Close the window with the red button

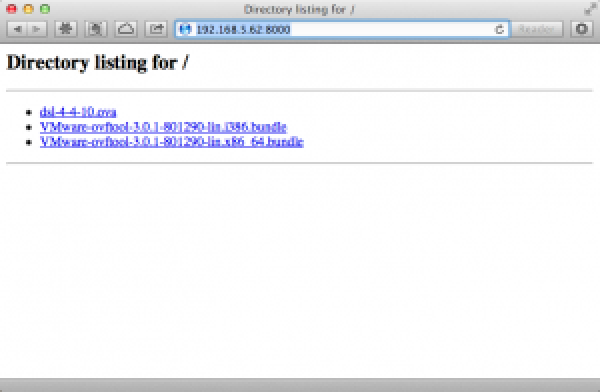[x=11, y=9]
